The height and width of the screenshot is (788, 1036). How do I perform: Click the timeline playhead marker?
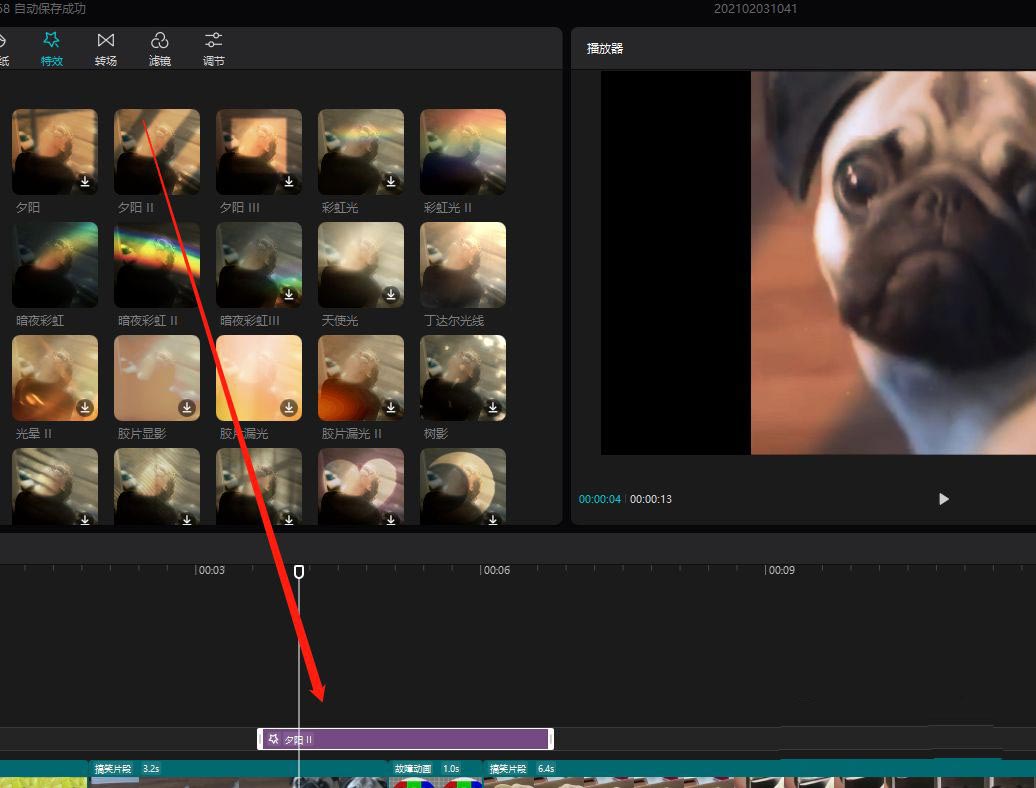point(299,571)
